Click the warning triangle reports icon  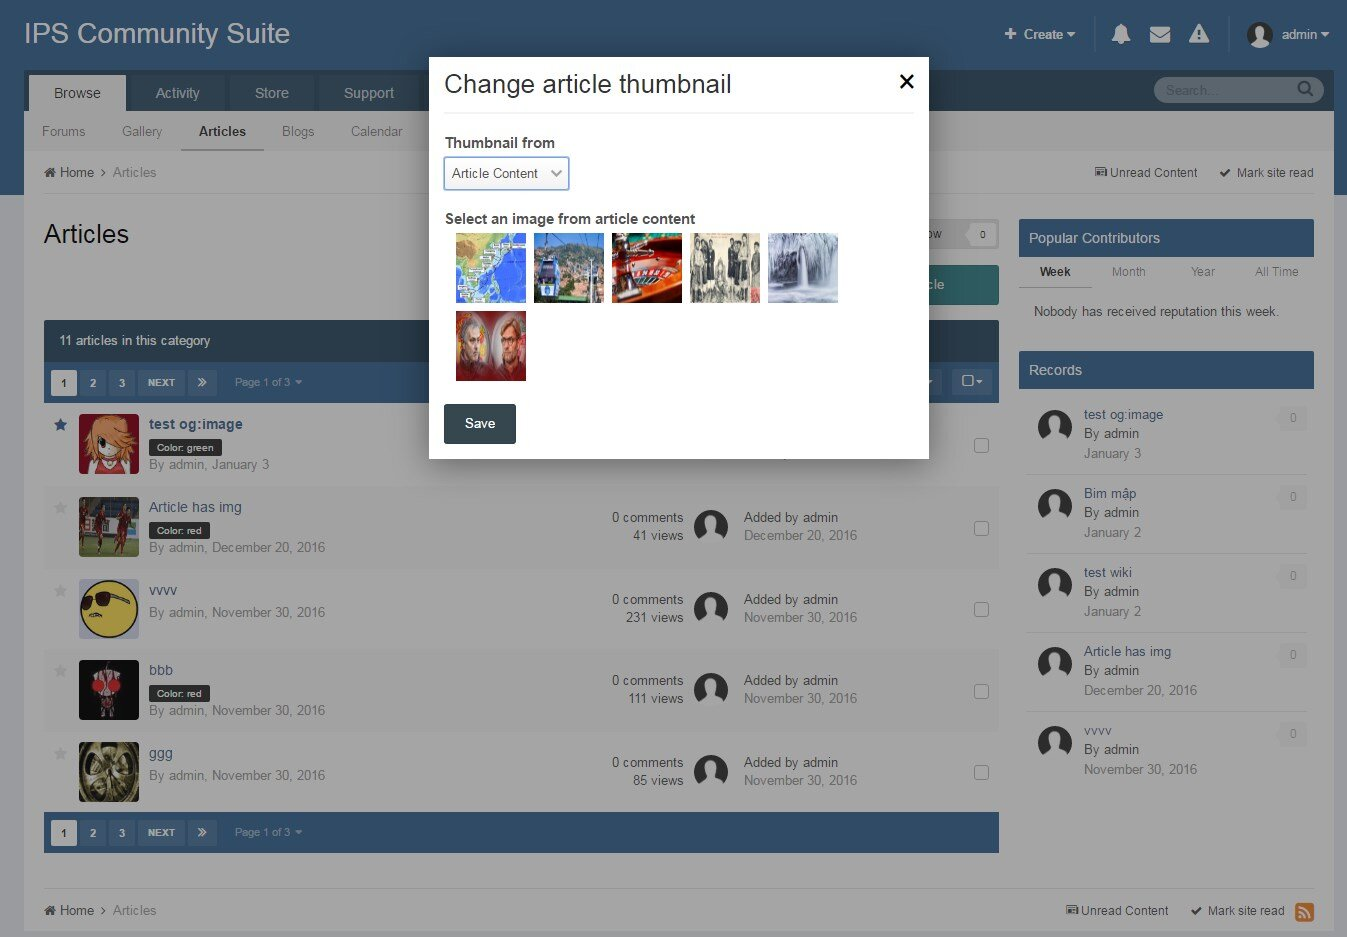coord(1199,35)
